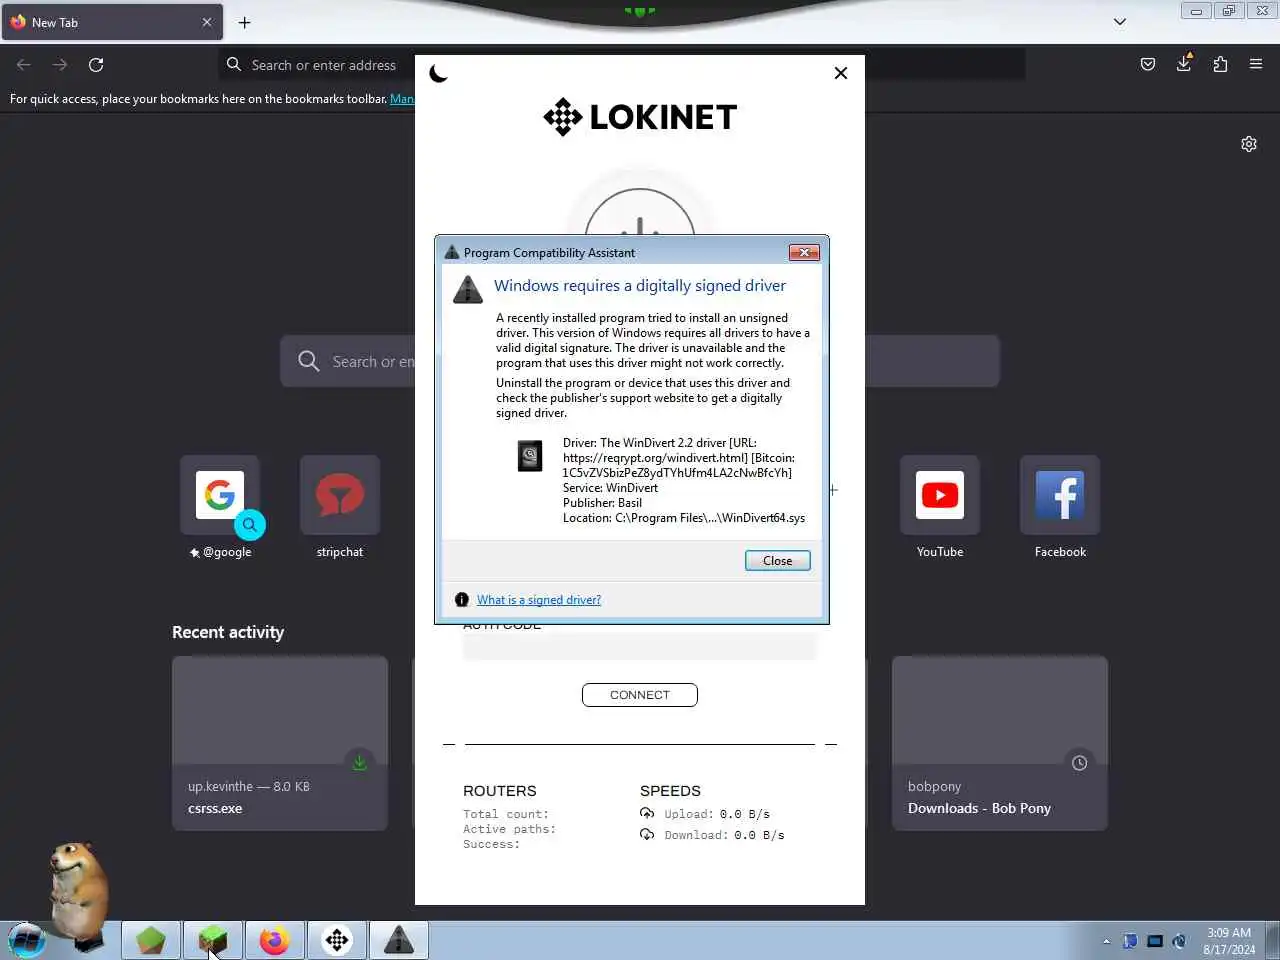Close Program Compatibility Assistant via red X
Viewport: 1280px width, 960px height.
(804, 253)
